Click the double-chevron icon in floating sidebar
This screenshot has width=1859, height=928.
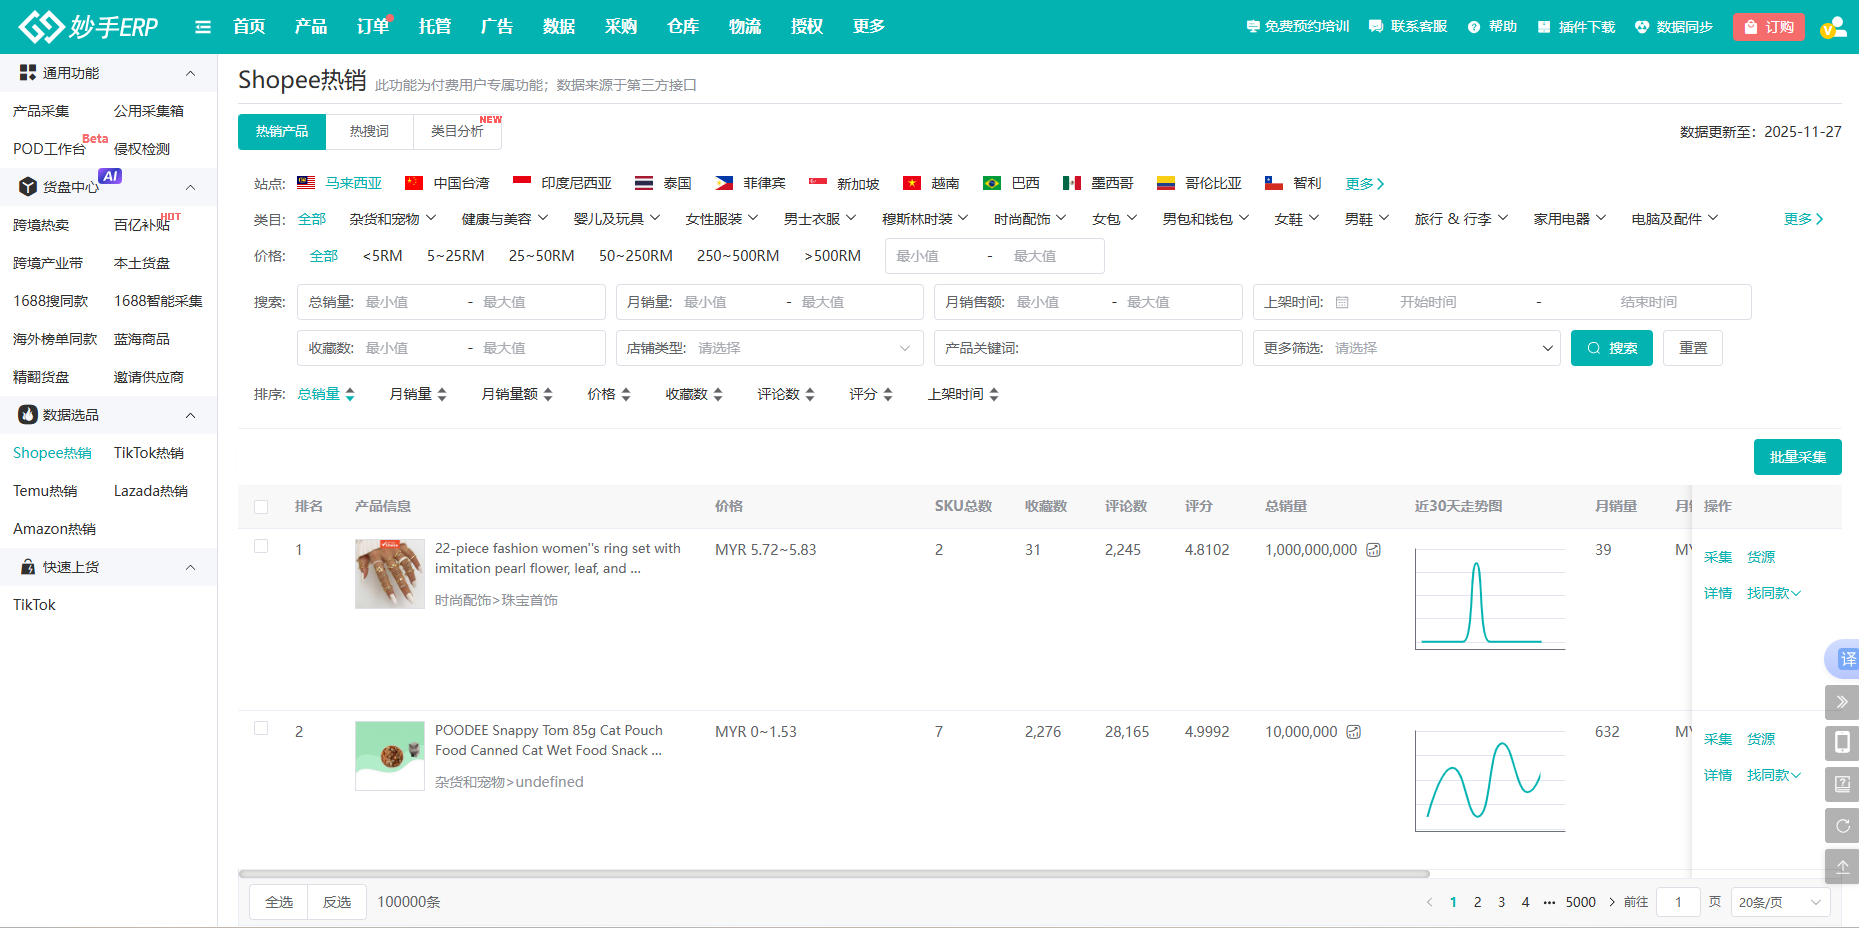[x=1842, y=702]
